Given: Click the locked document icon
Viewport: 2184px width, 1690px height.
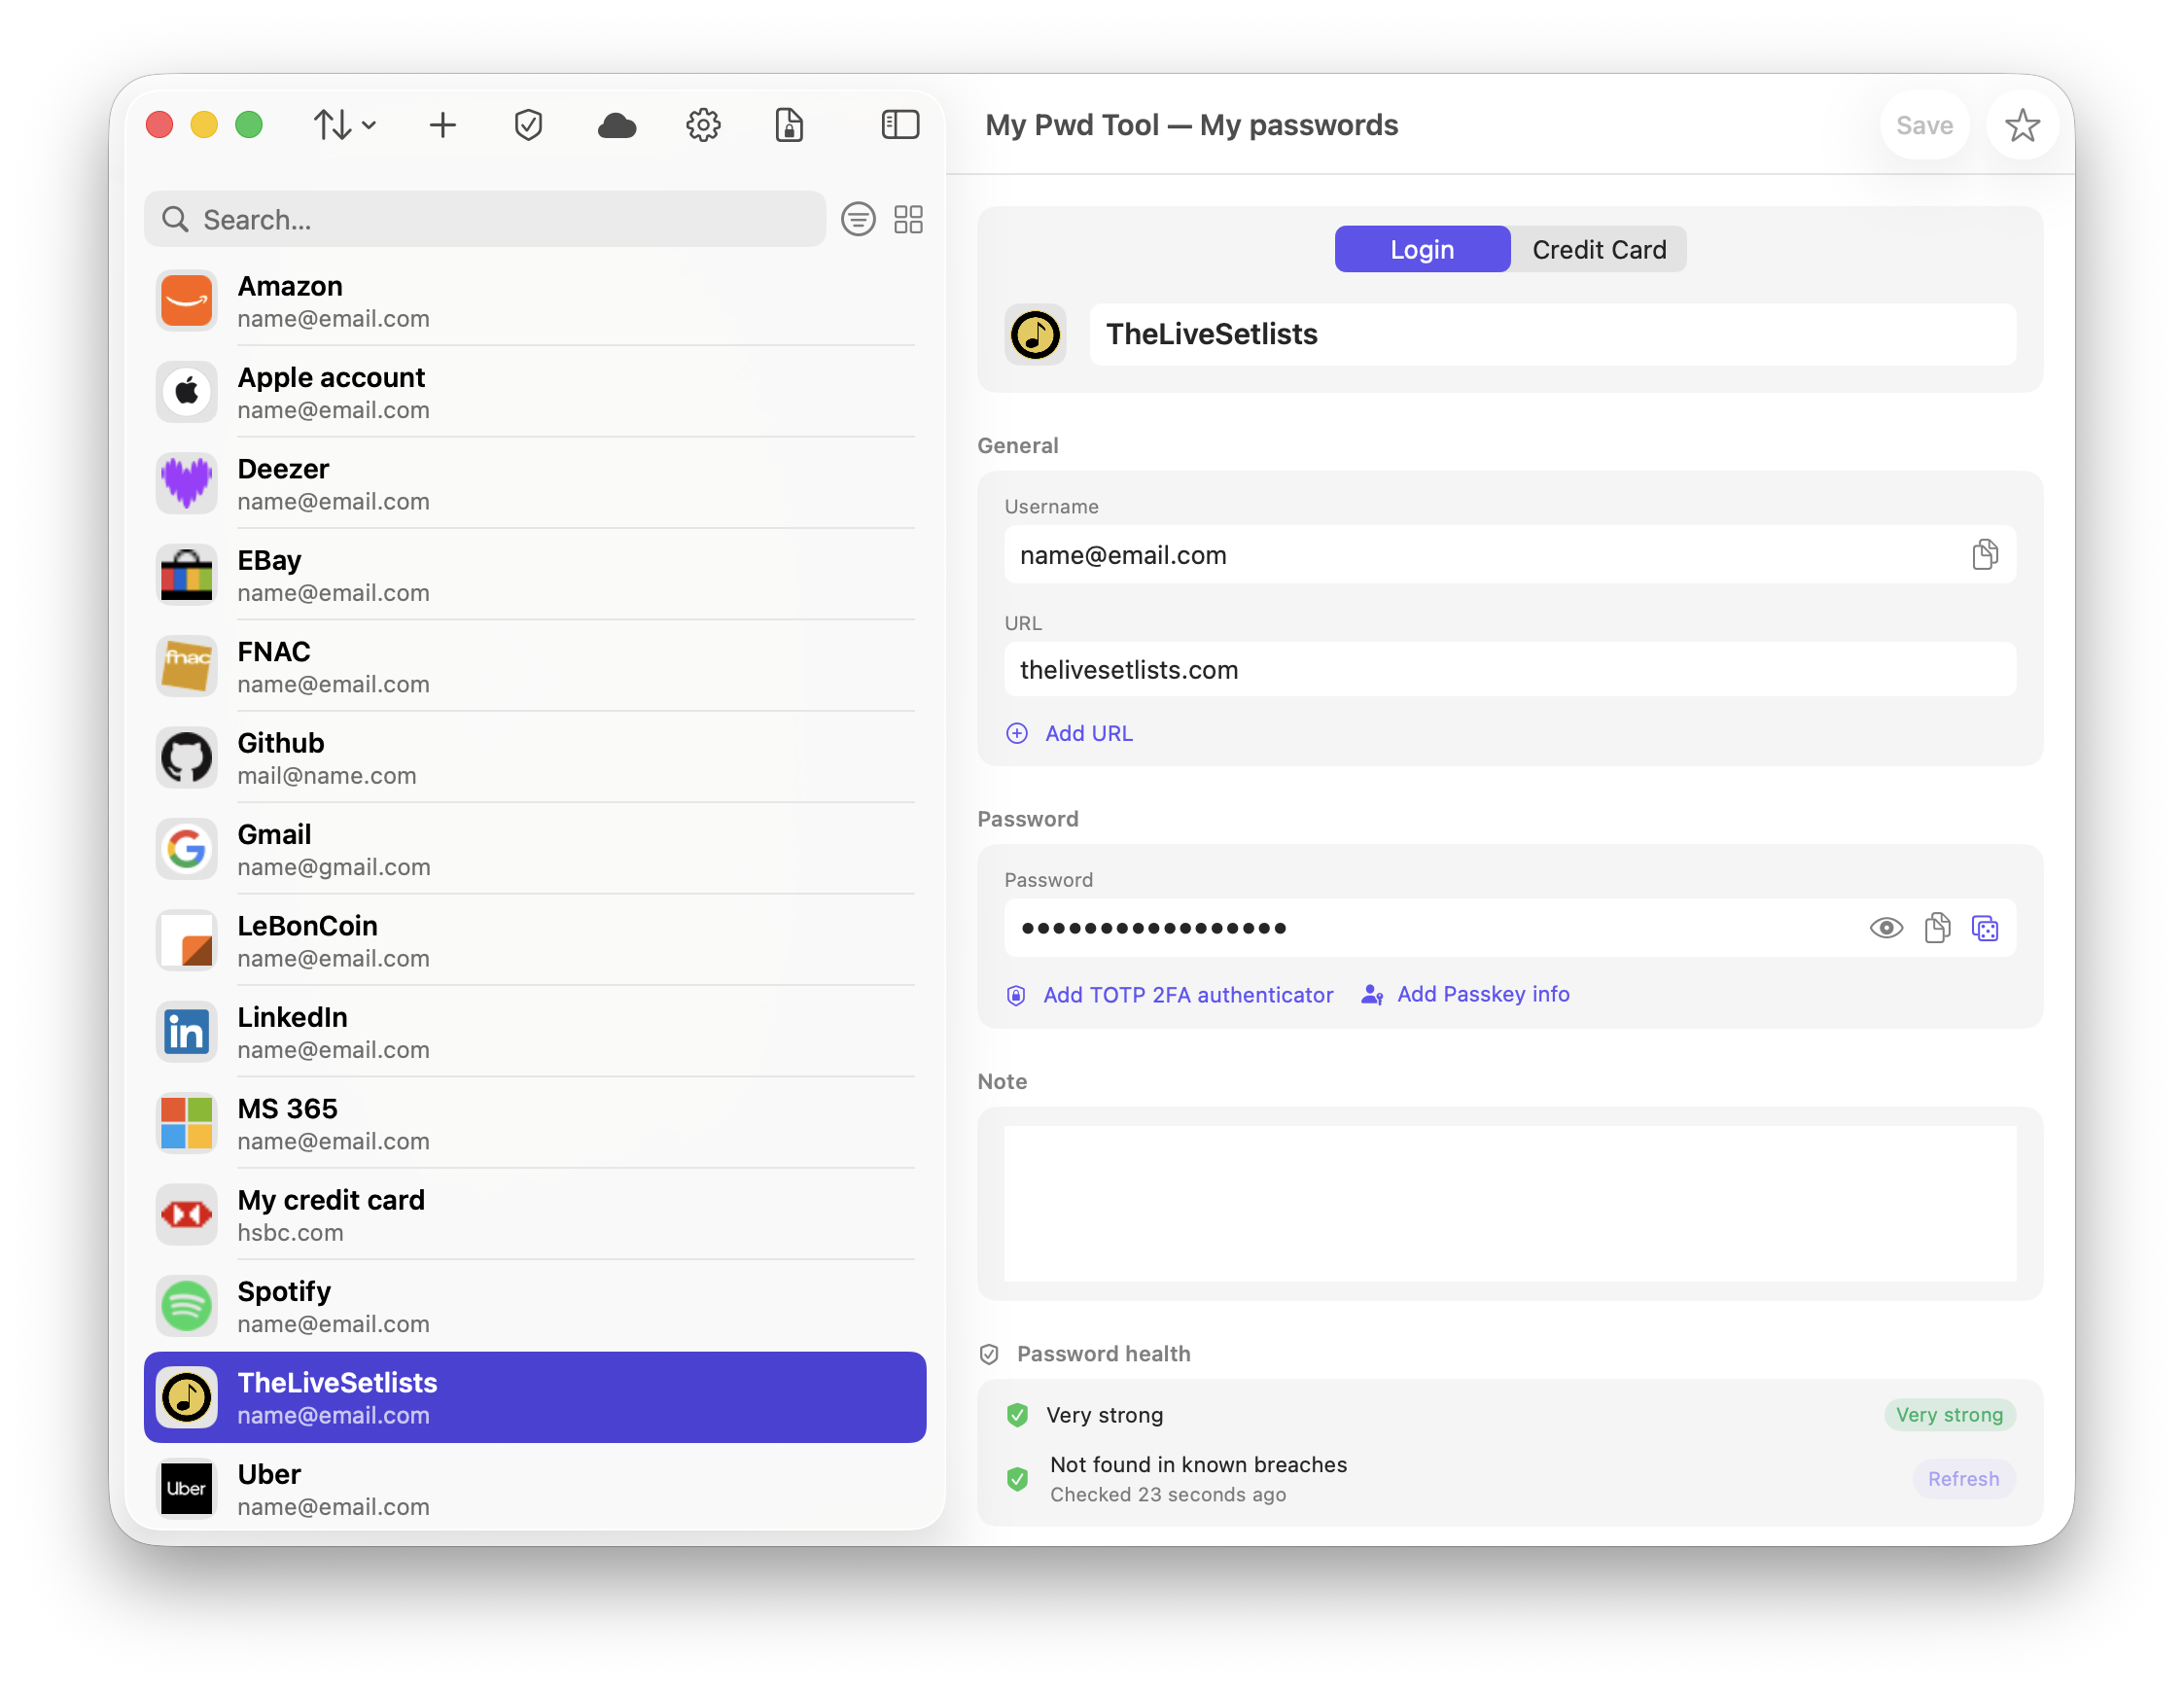Looking at the screenshot, I should [x=789, y=125].
